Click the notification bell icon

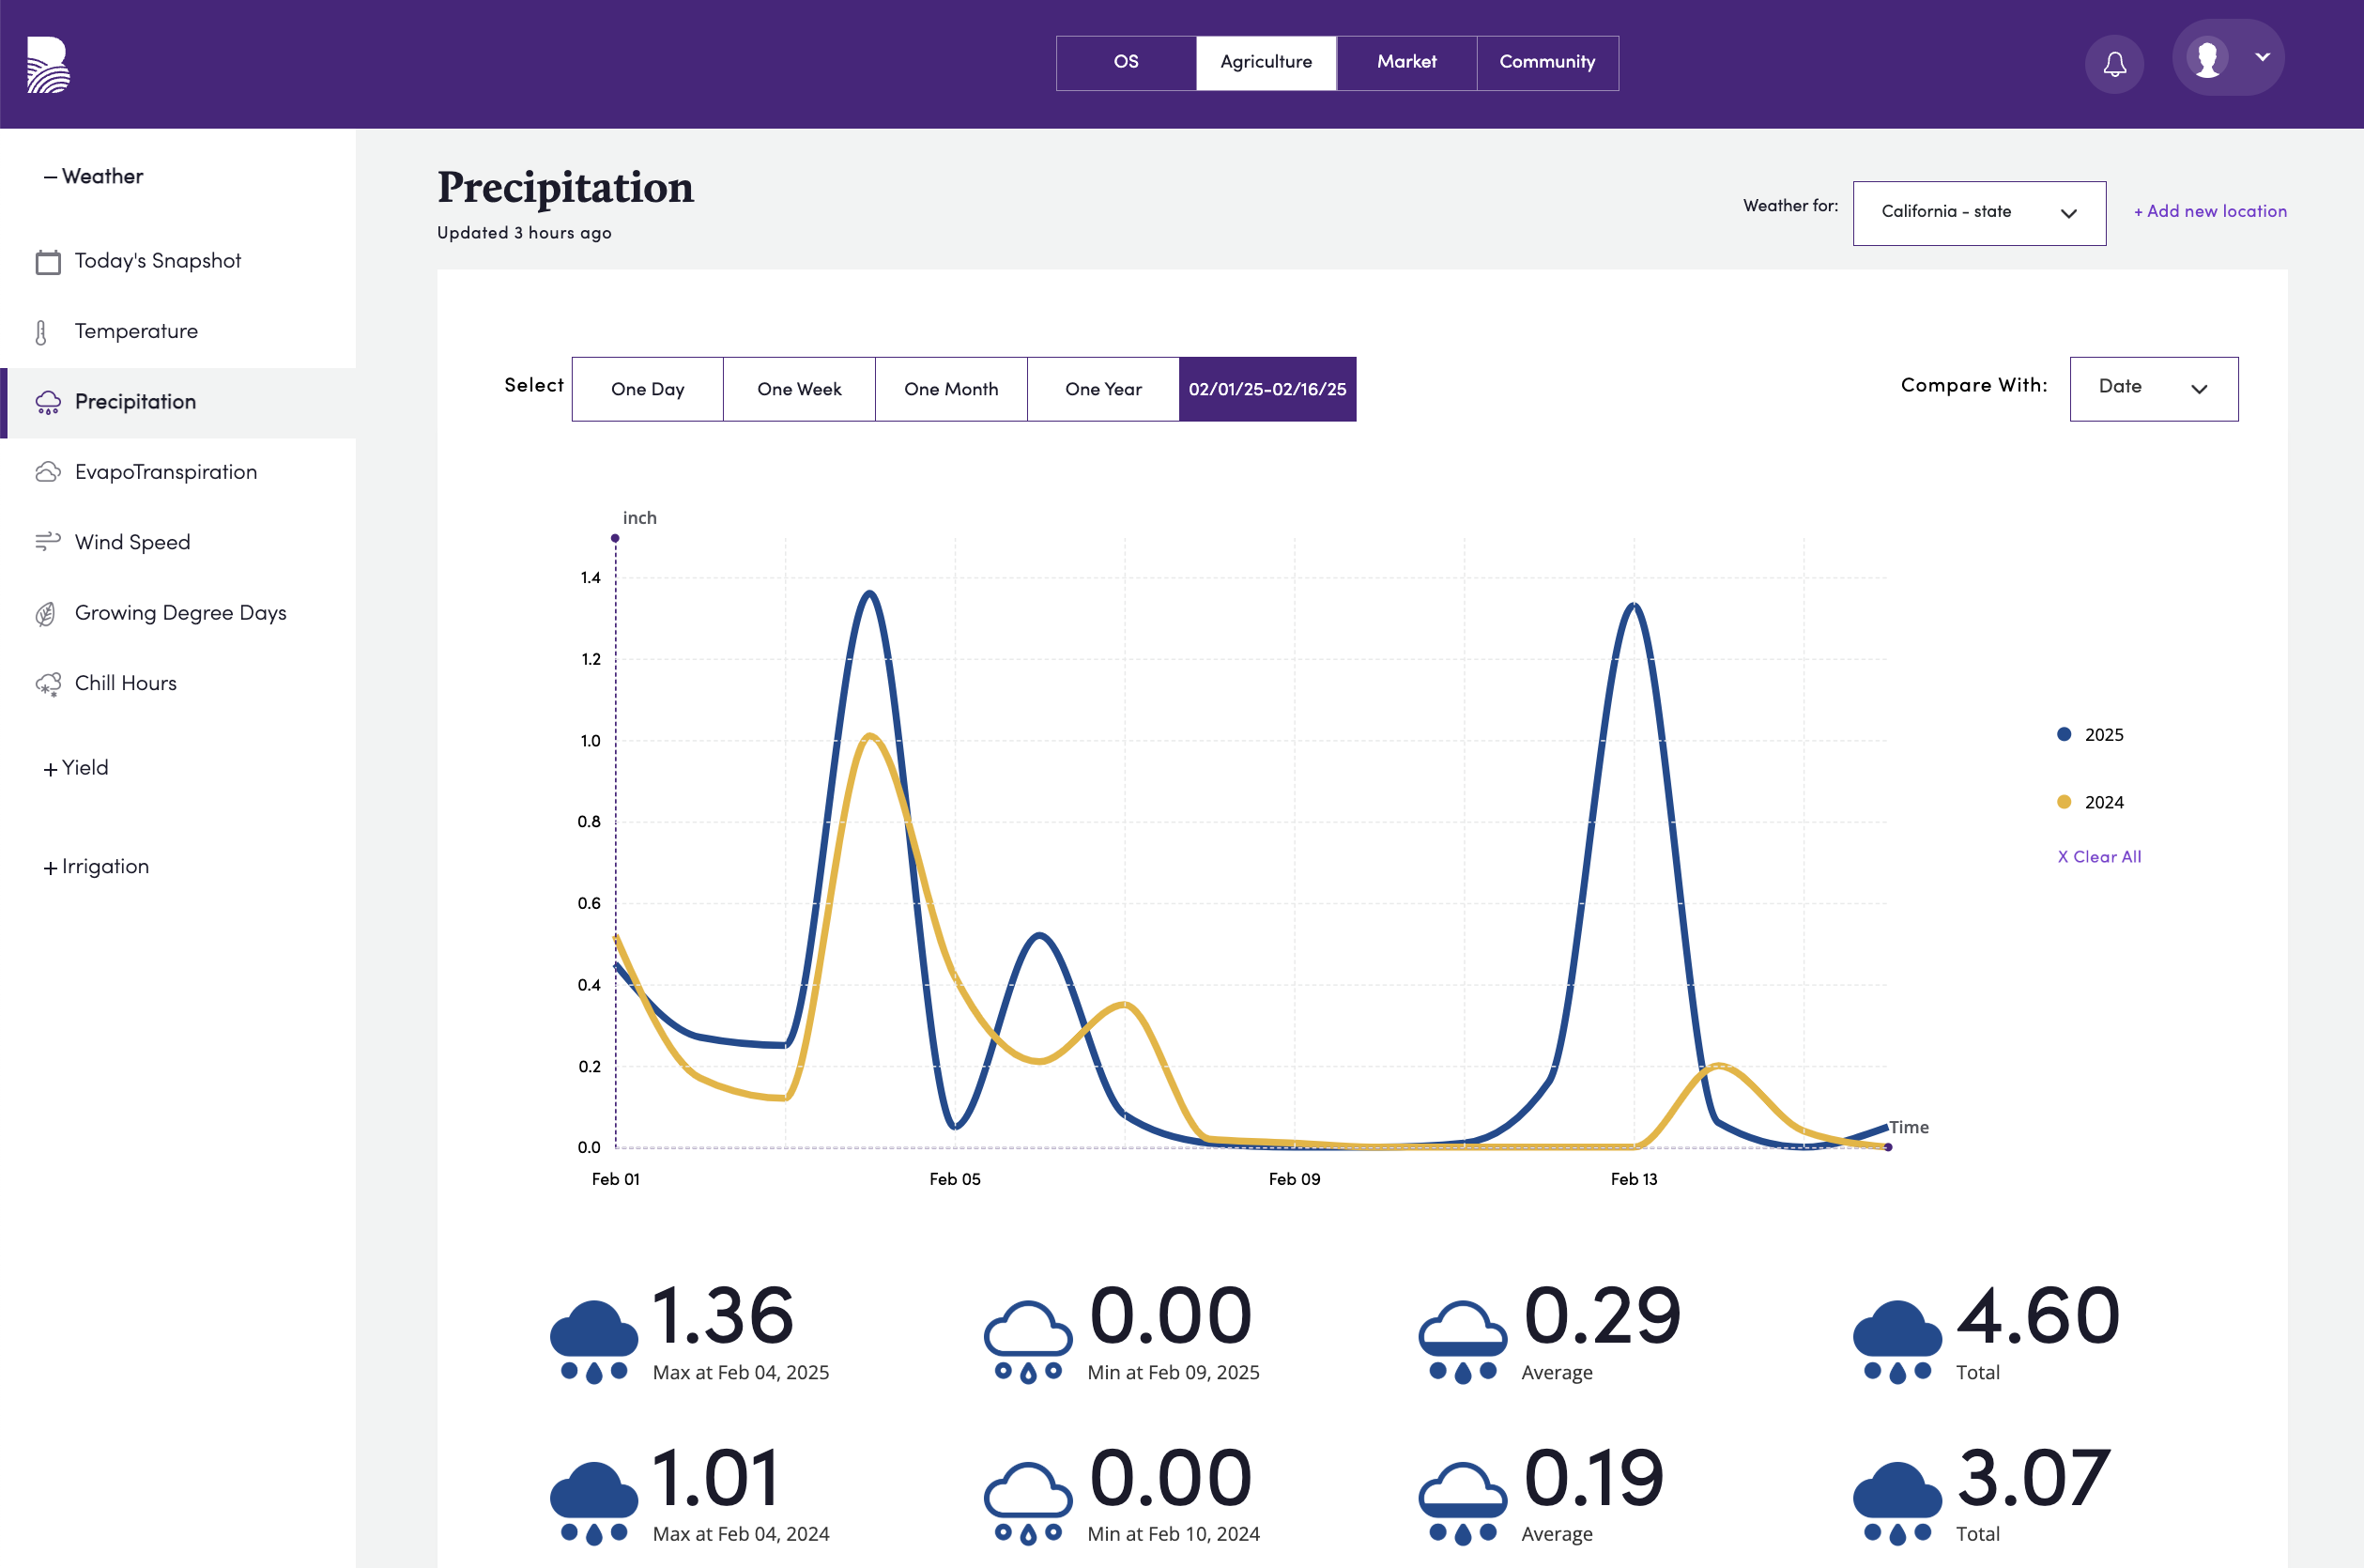(x=2113, y=61)
